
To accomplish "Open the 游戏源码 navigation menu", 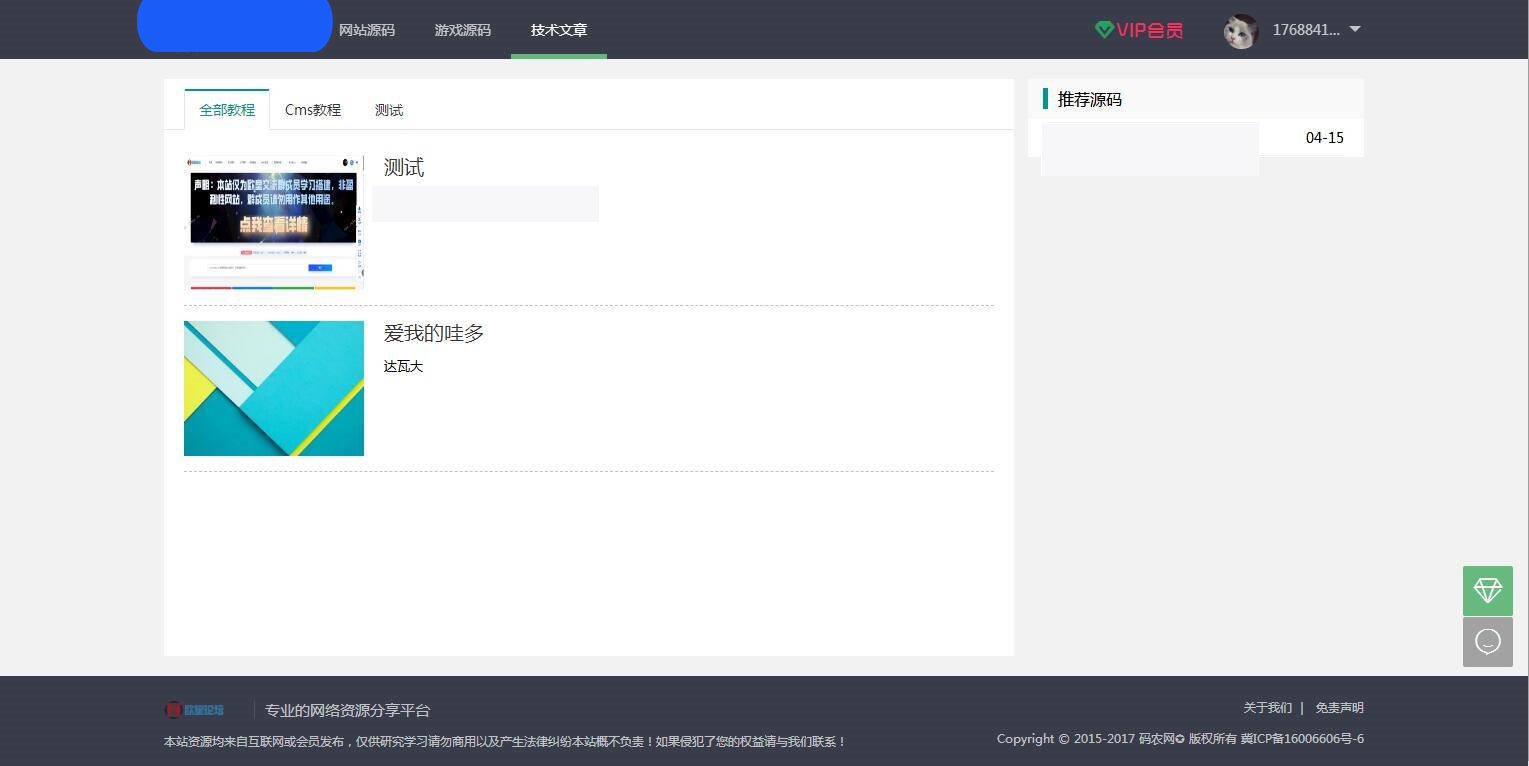I will coord(461,30).
